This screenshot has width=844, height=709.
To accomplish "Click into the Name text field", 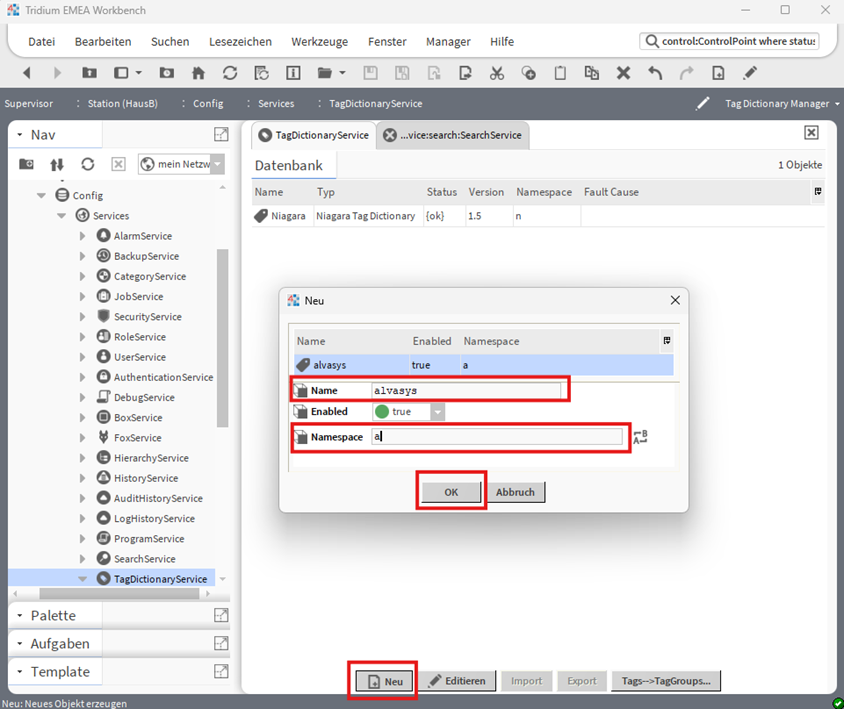I will [466, 390].
